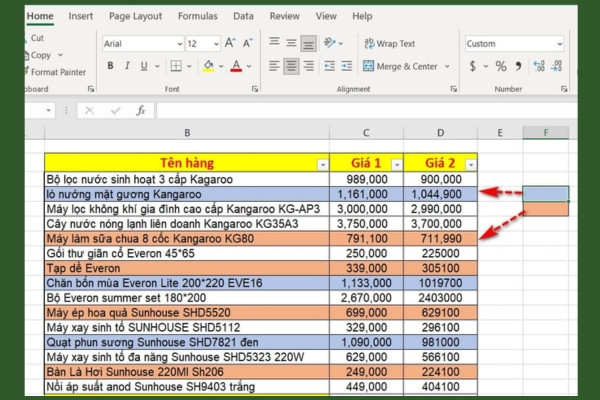Open filter dropdown for Giá 1

click(x=397, y=165)
